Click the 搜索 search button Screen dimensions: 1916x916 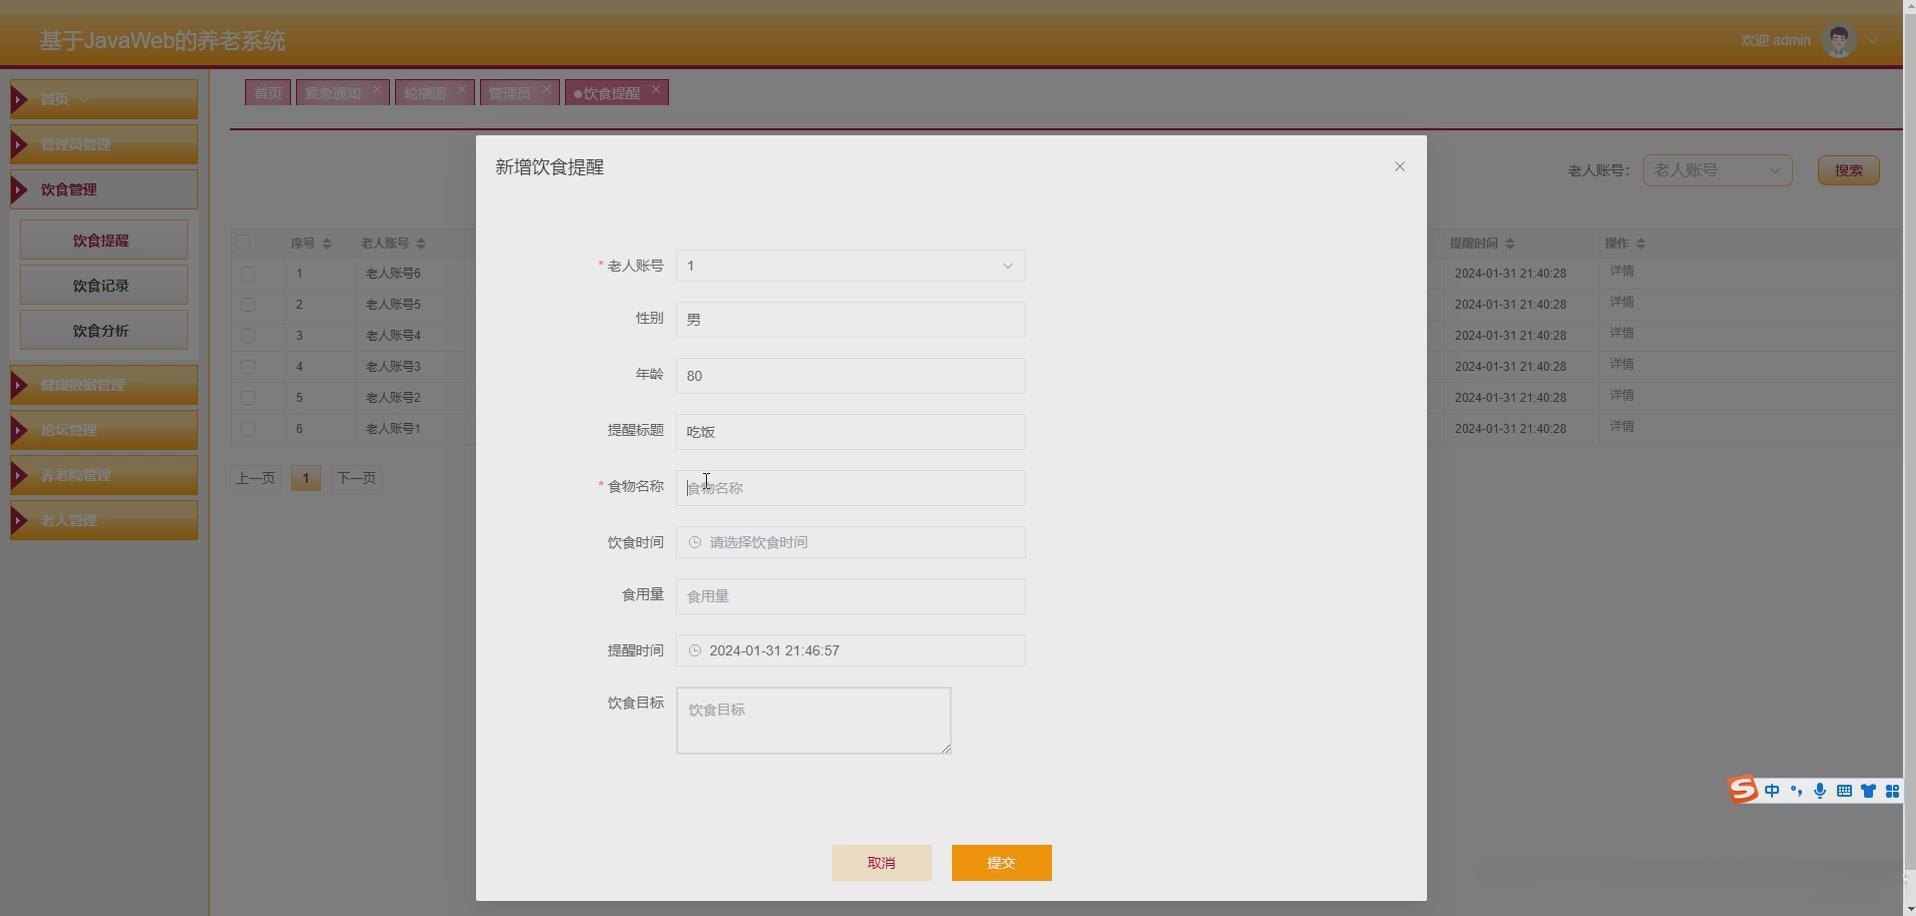point(1846,170)
